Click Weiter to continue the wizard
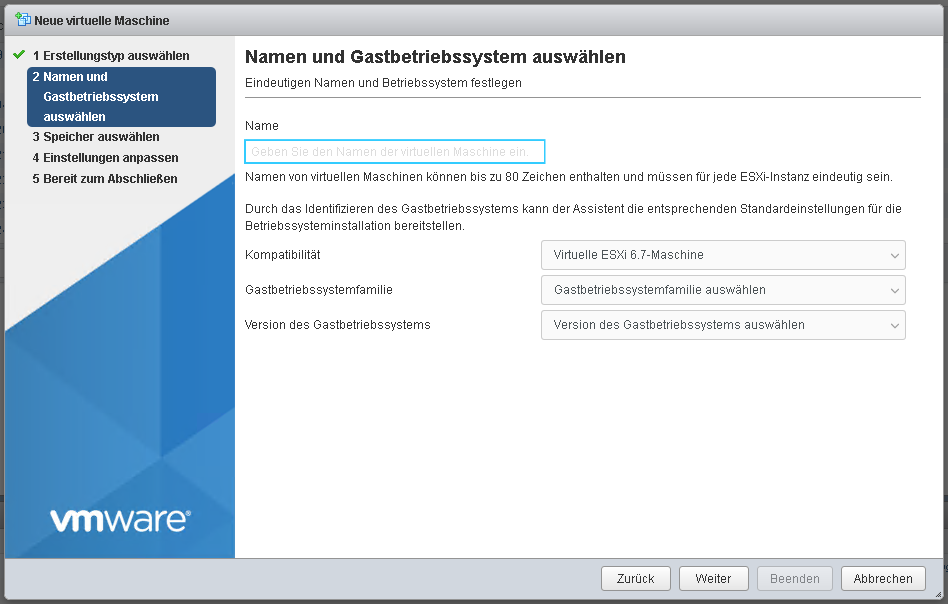Viewport: 948px width, 604px height. pos(713,578)
